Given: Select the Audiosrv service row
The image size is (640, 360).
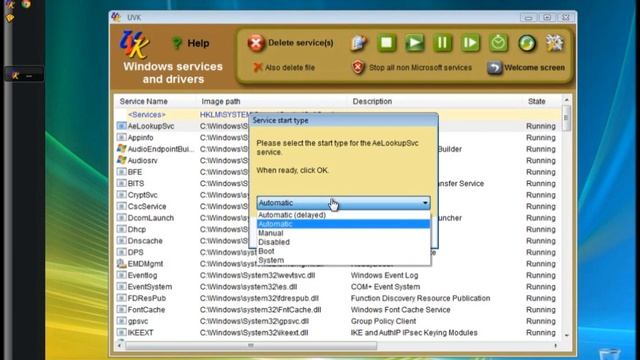Looking at the screenshot, I should point(338,160).
